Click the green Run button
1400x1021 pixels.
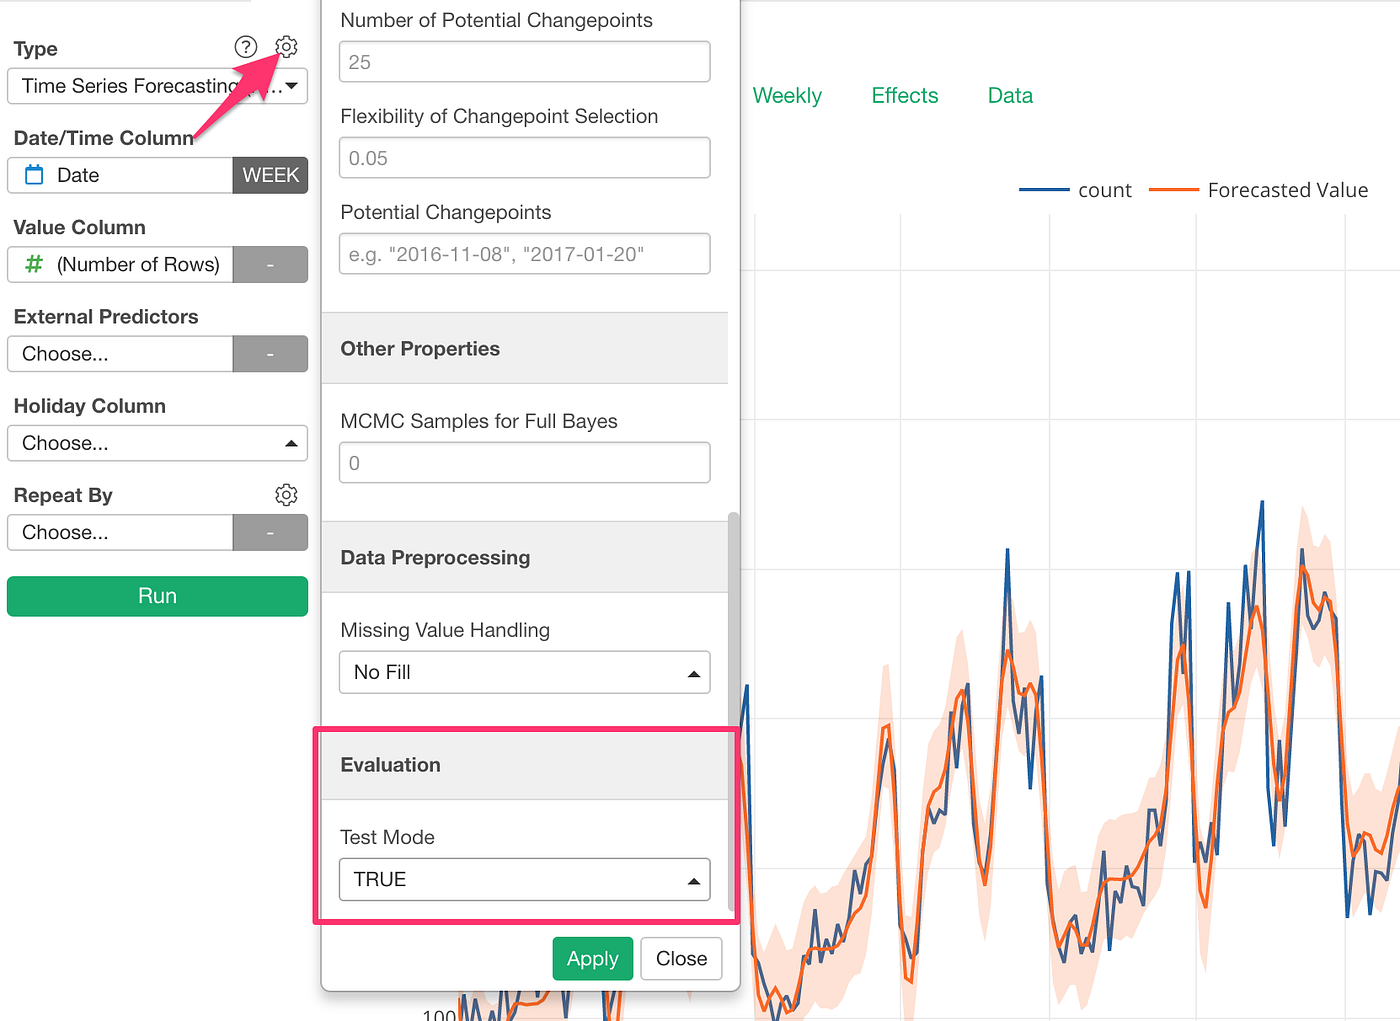click(x=157, y=595)
